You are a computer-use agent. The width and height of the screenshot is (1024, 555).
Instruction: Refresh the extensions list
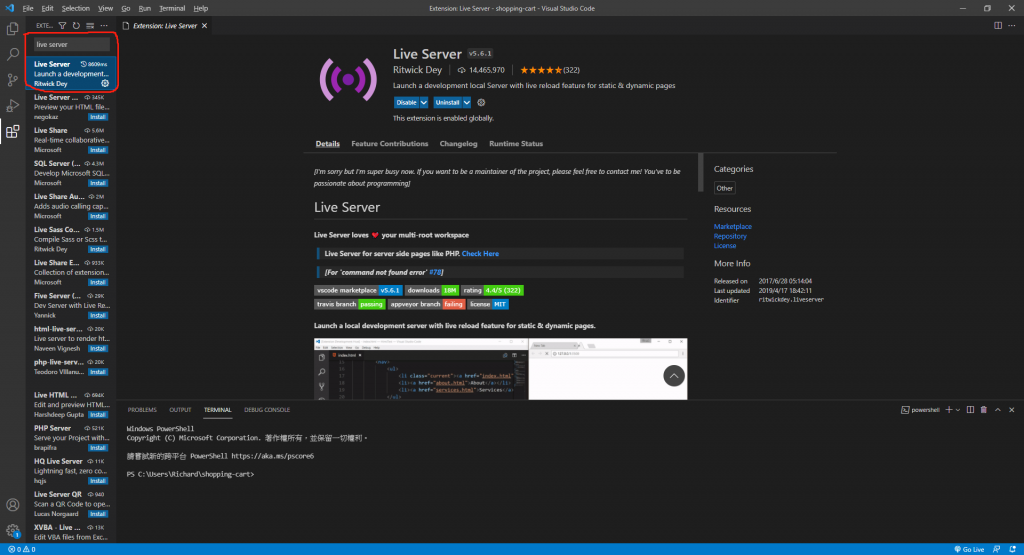(76, 25)
